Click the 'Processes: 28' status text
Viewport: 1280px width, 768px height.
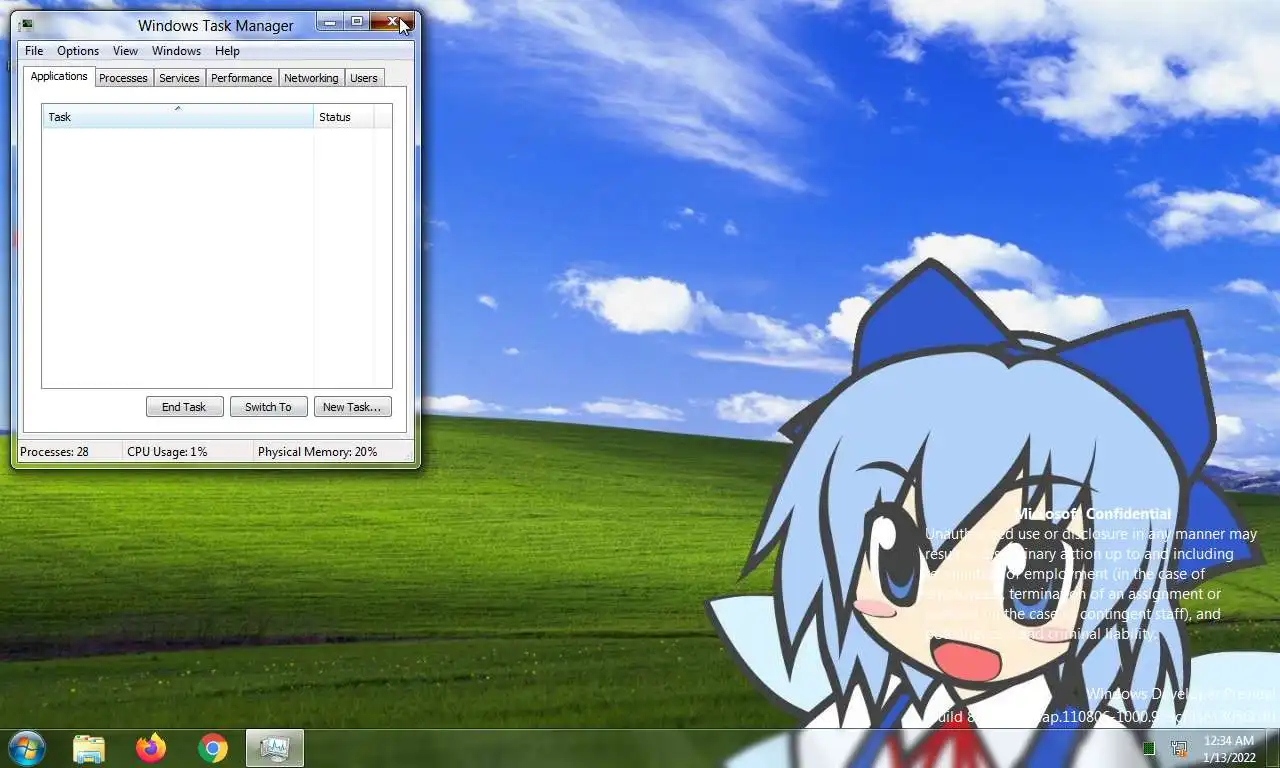click(54, 452)
